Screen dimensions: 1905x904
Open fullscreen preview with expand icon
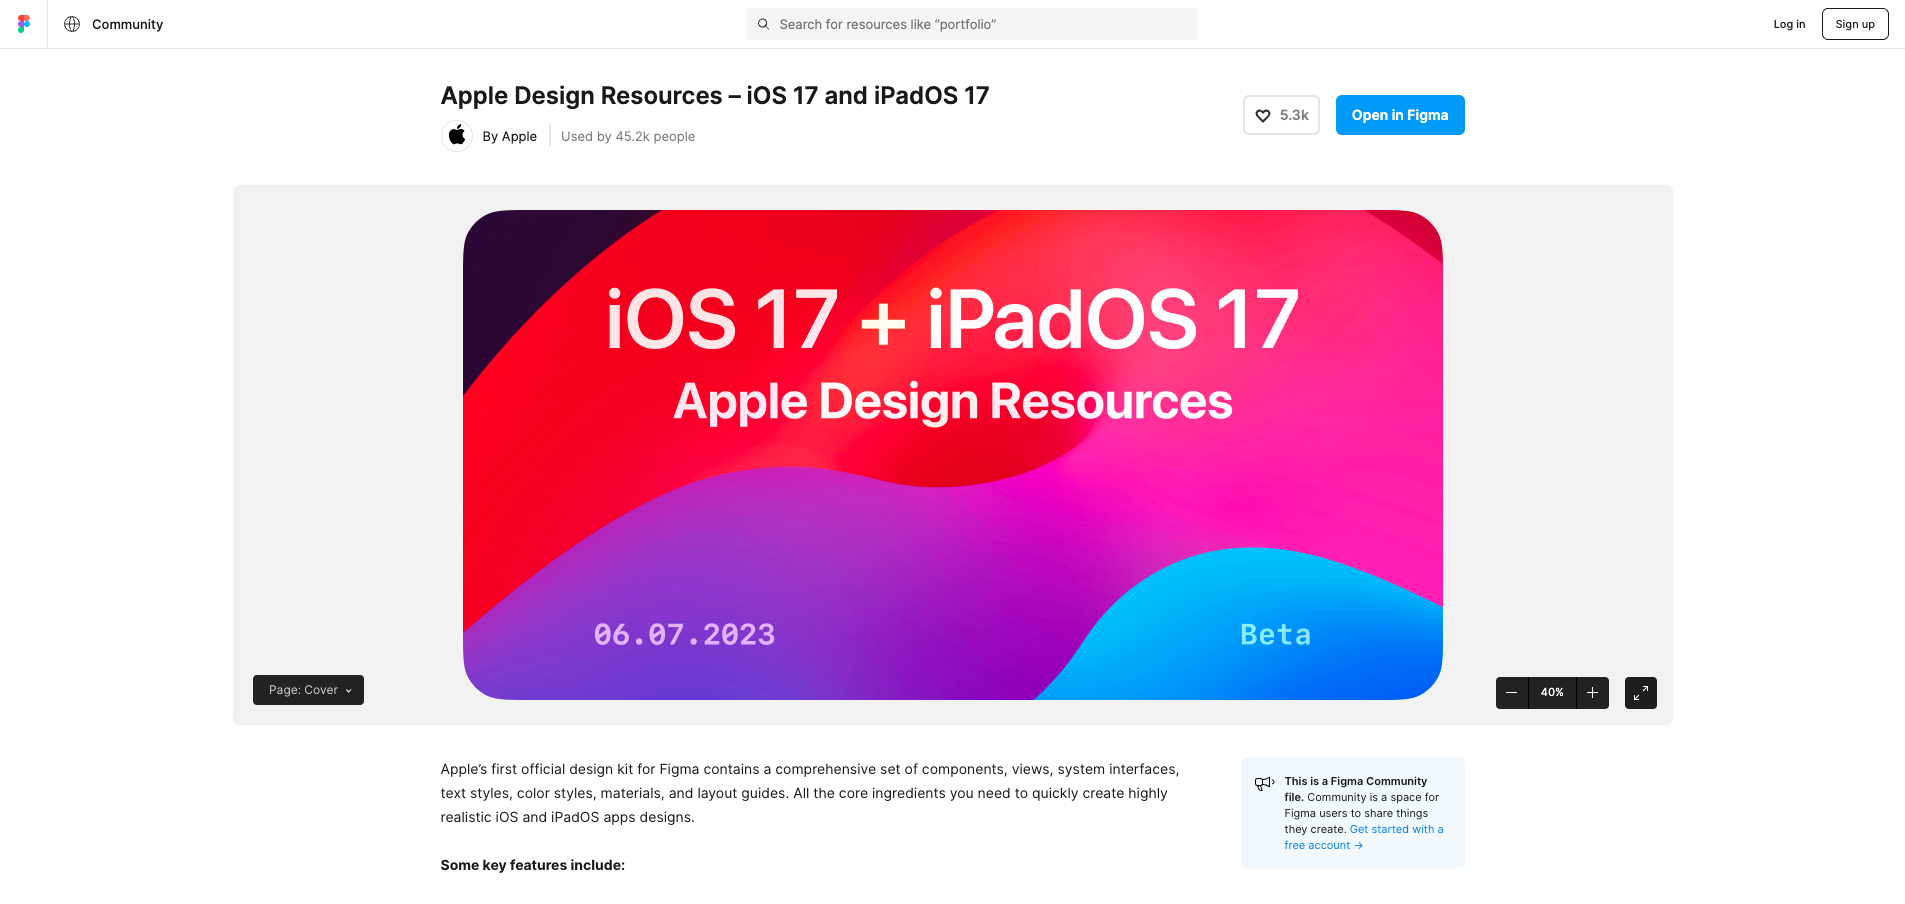tap(1641, 693)
